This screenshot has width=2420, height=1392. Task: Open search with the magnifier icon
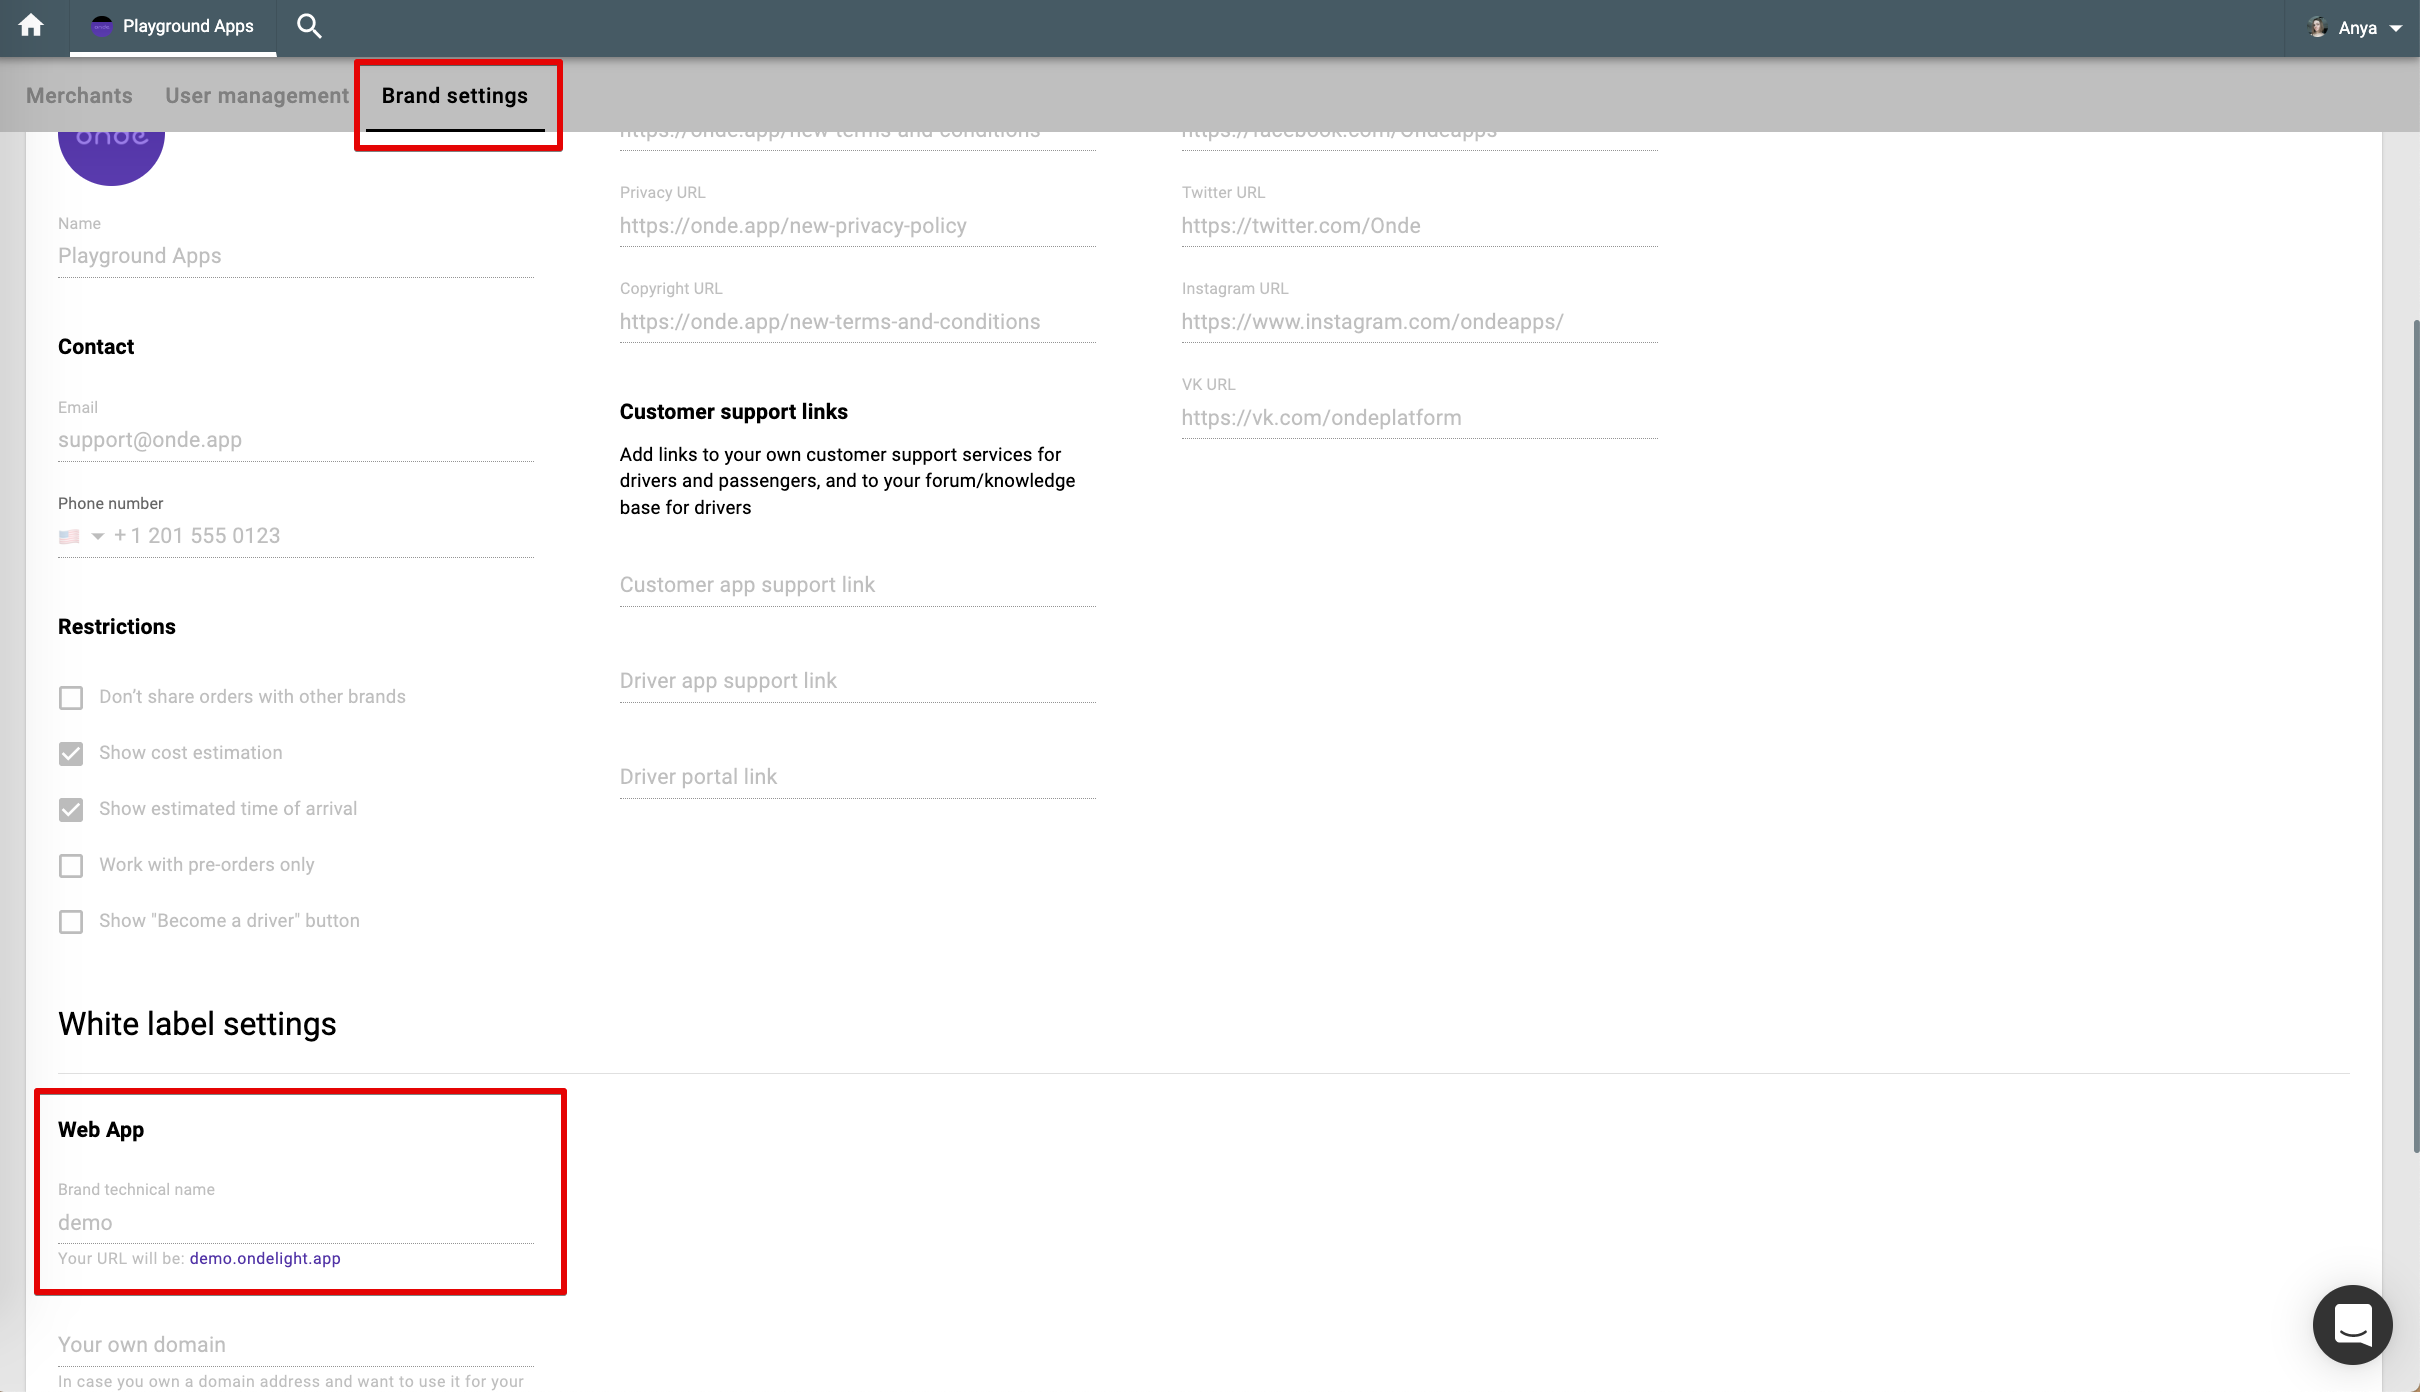(x=309, y=26)
